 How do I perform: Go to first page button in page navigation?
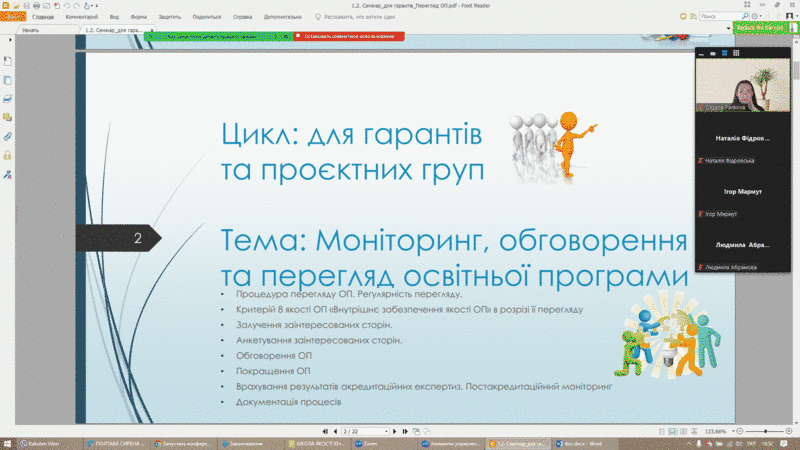325,432
